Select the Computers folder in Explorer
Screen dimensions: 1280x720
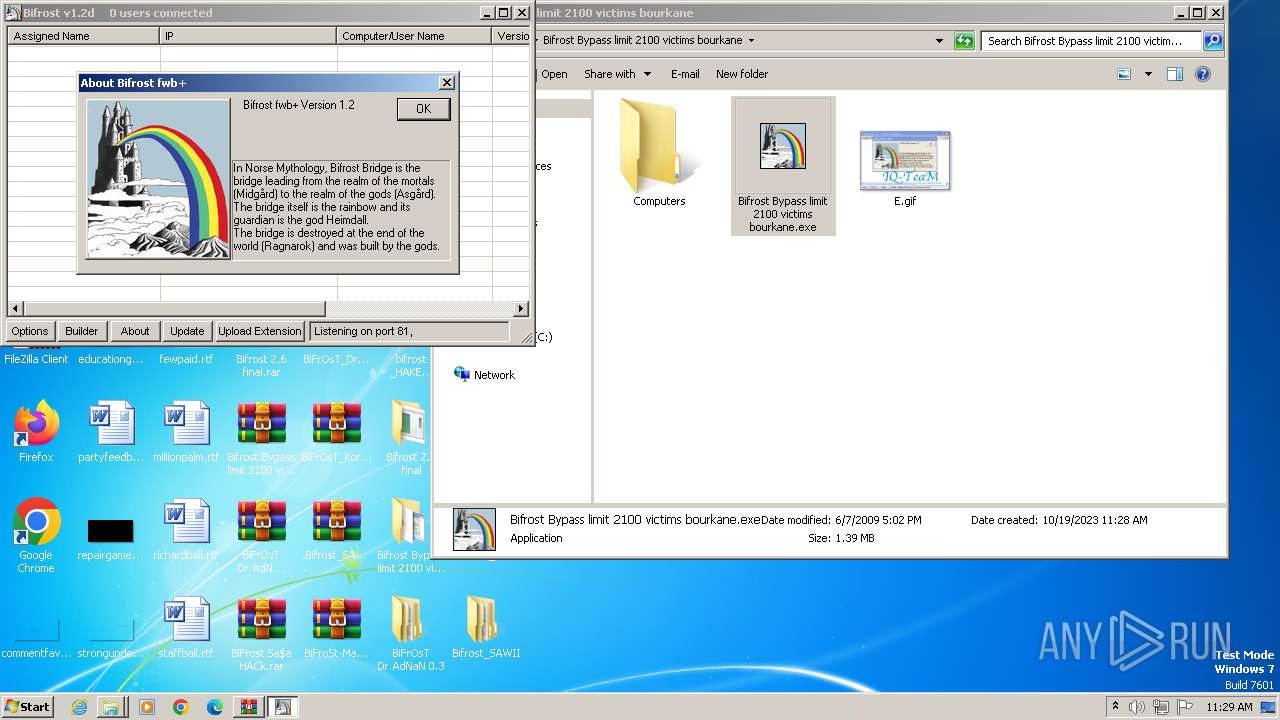pyautogui.click(x=659, y=153)
